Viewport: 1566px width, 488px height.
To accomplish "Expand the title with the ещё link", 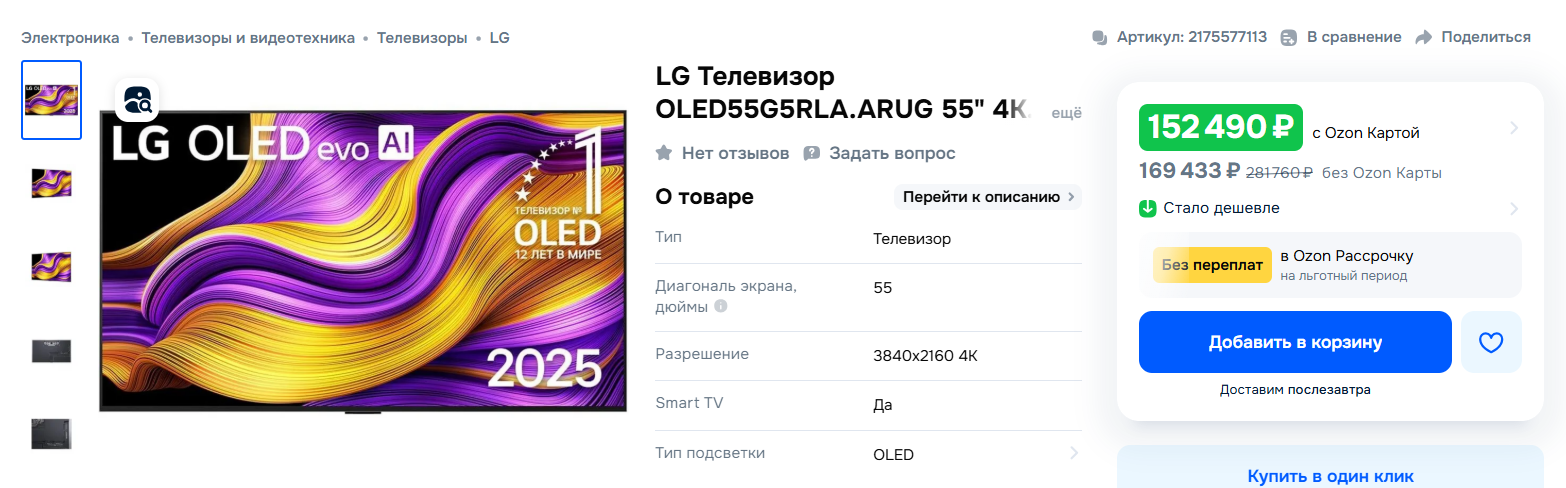I will pyautogui.click(x=1066, y=113).
